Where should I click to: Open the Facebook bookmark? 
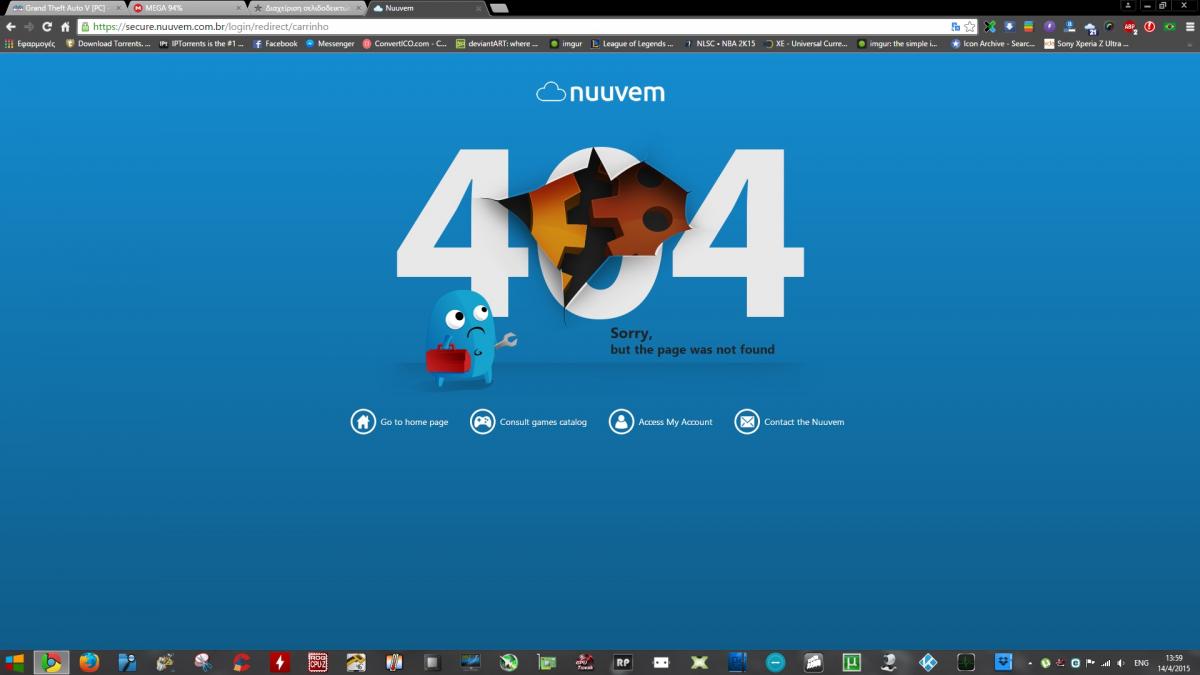[275, 44]
